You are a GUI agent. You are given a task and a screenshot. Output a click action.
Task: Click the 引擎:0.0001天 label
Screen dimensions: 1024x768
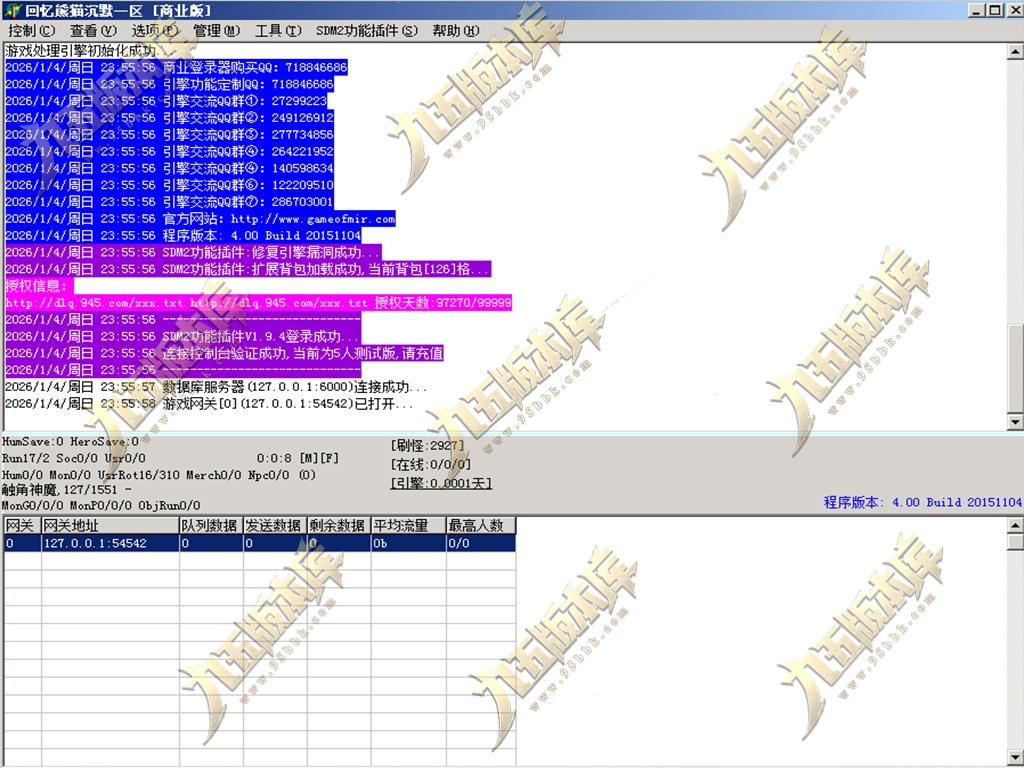[x=441, y=483]
